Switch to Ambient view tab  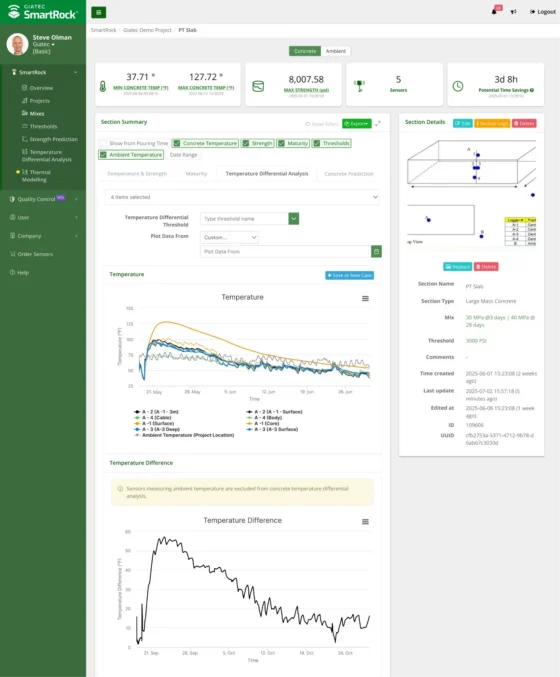click(x=335, y=51)
